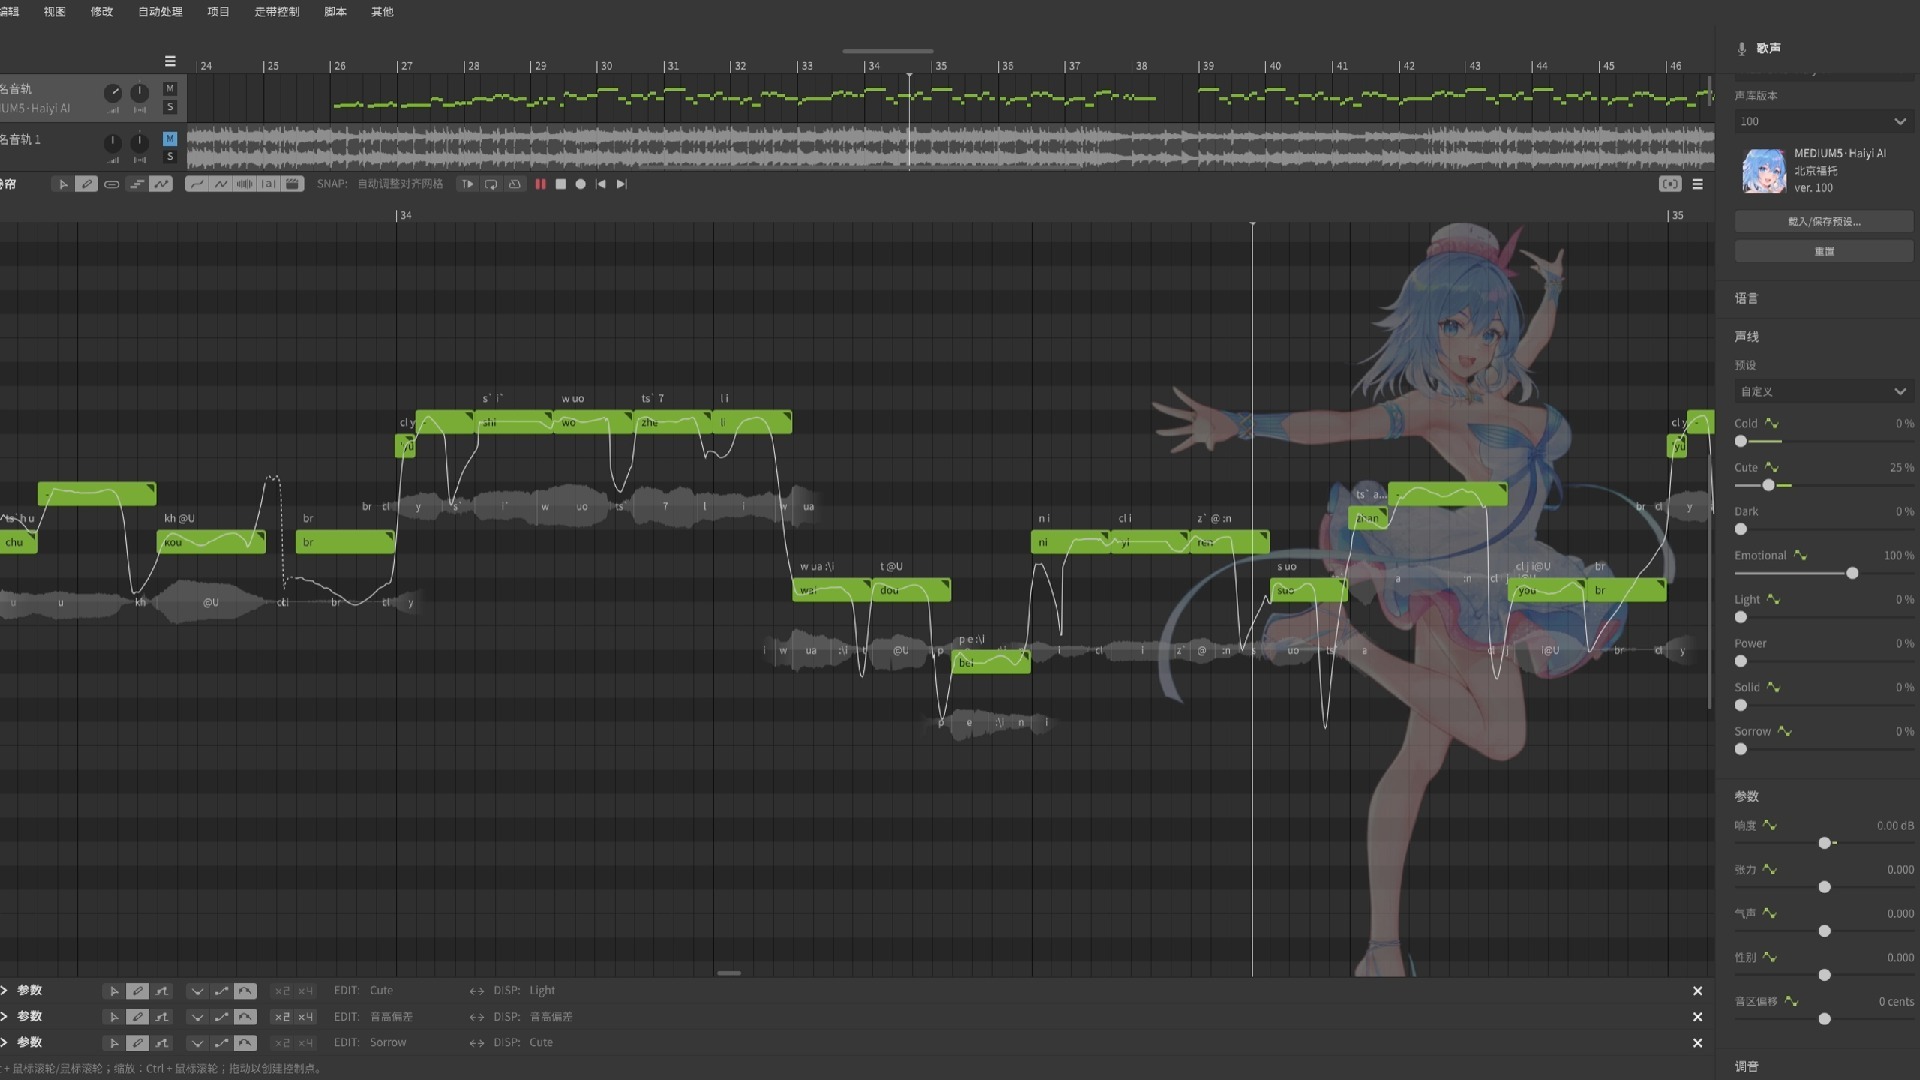1920x1080 pixels.
Task: Solo the 音轨 1 audio track
Action: [170, 157]
